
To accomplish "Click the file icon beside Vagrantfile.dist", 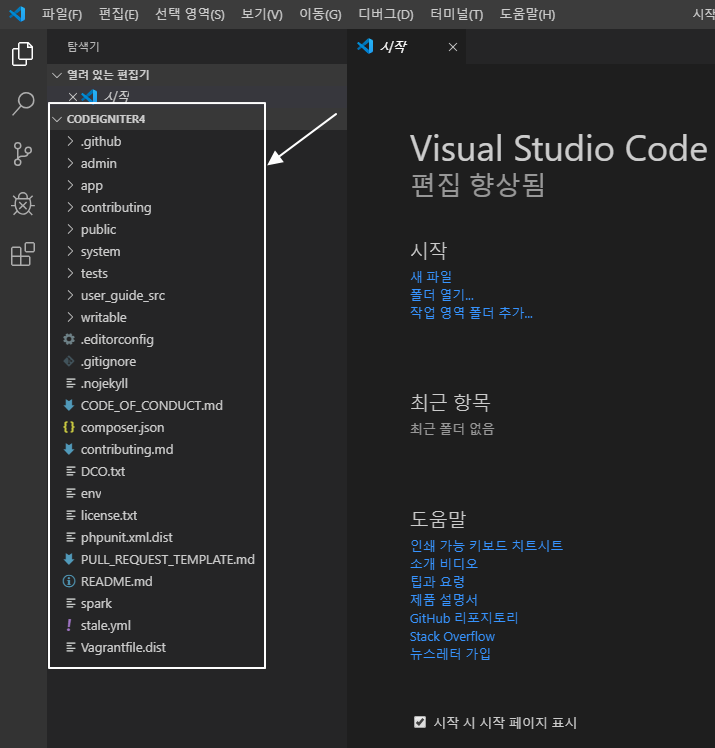I will 70,647.
